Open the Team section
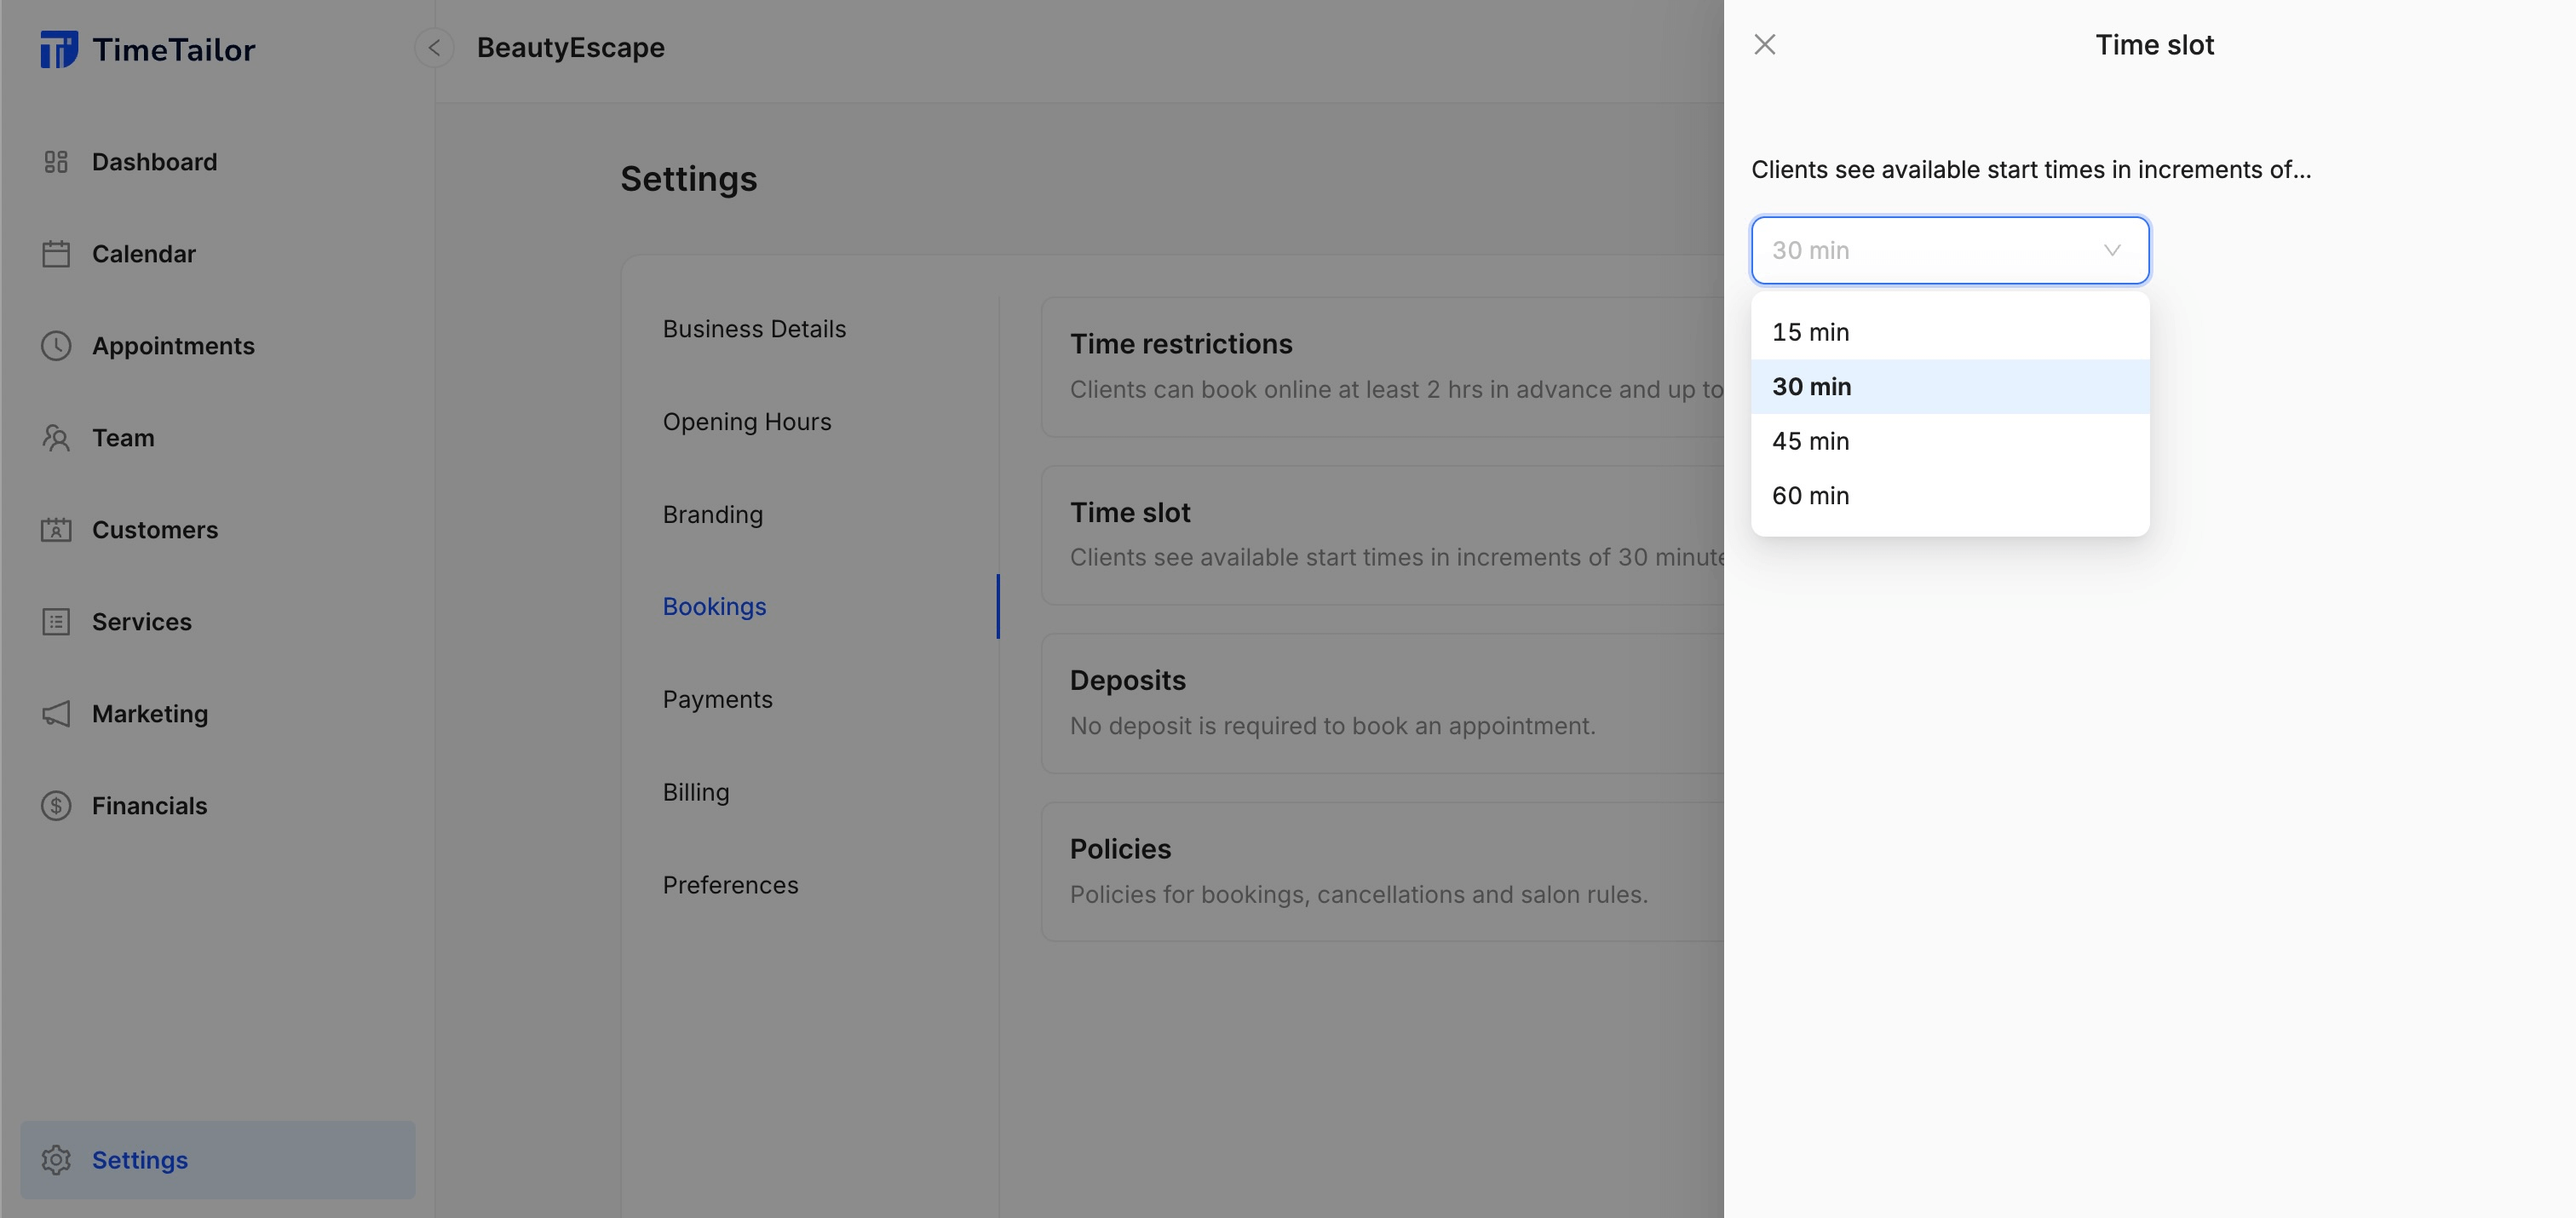This screenshot has height=1218, width=2576. pyautogui.click(x=123, y=438)
